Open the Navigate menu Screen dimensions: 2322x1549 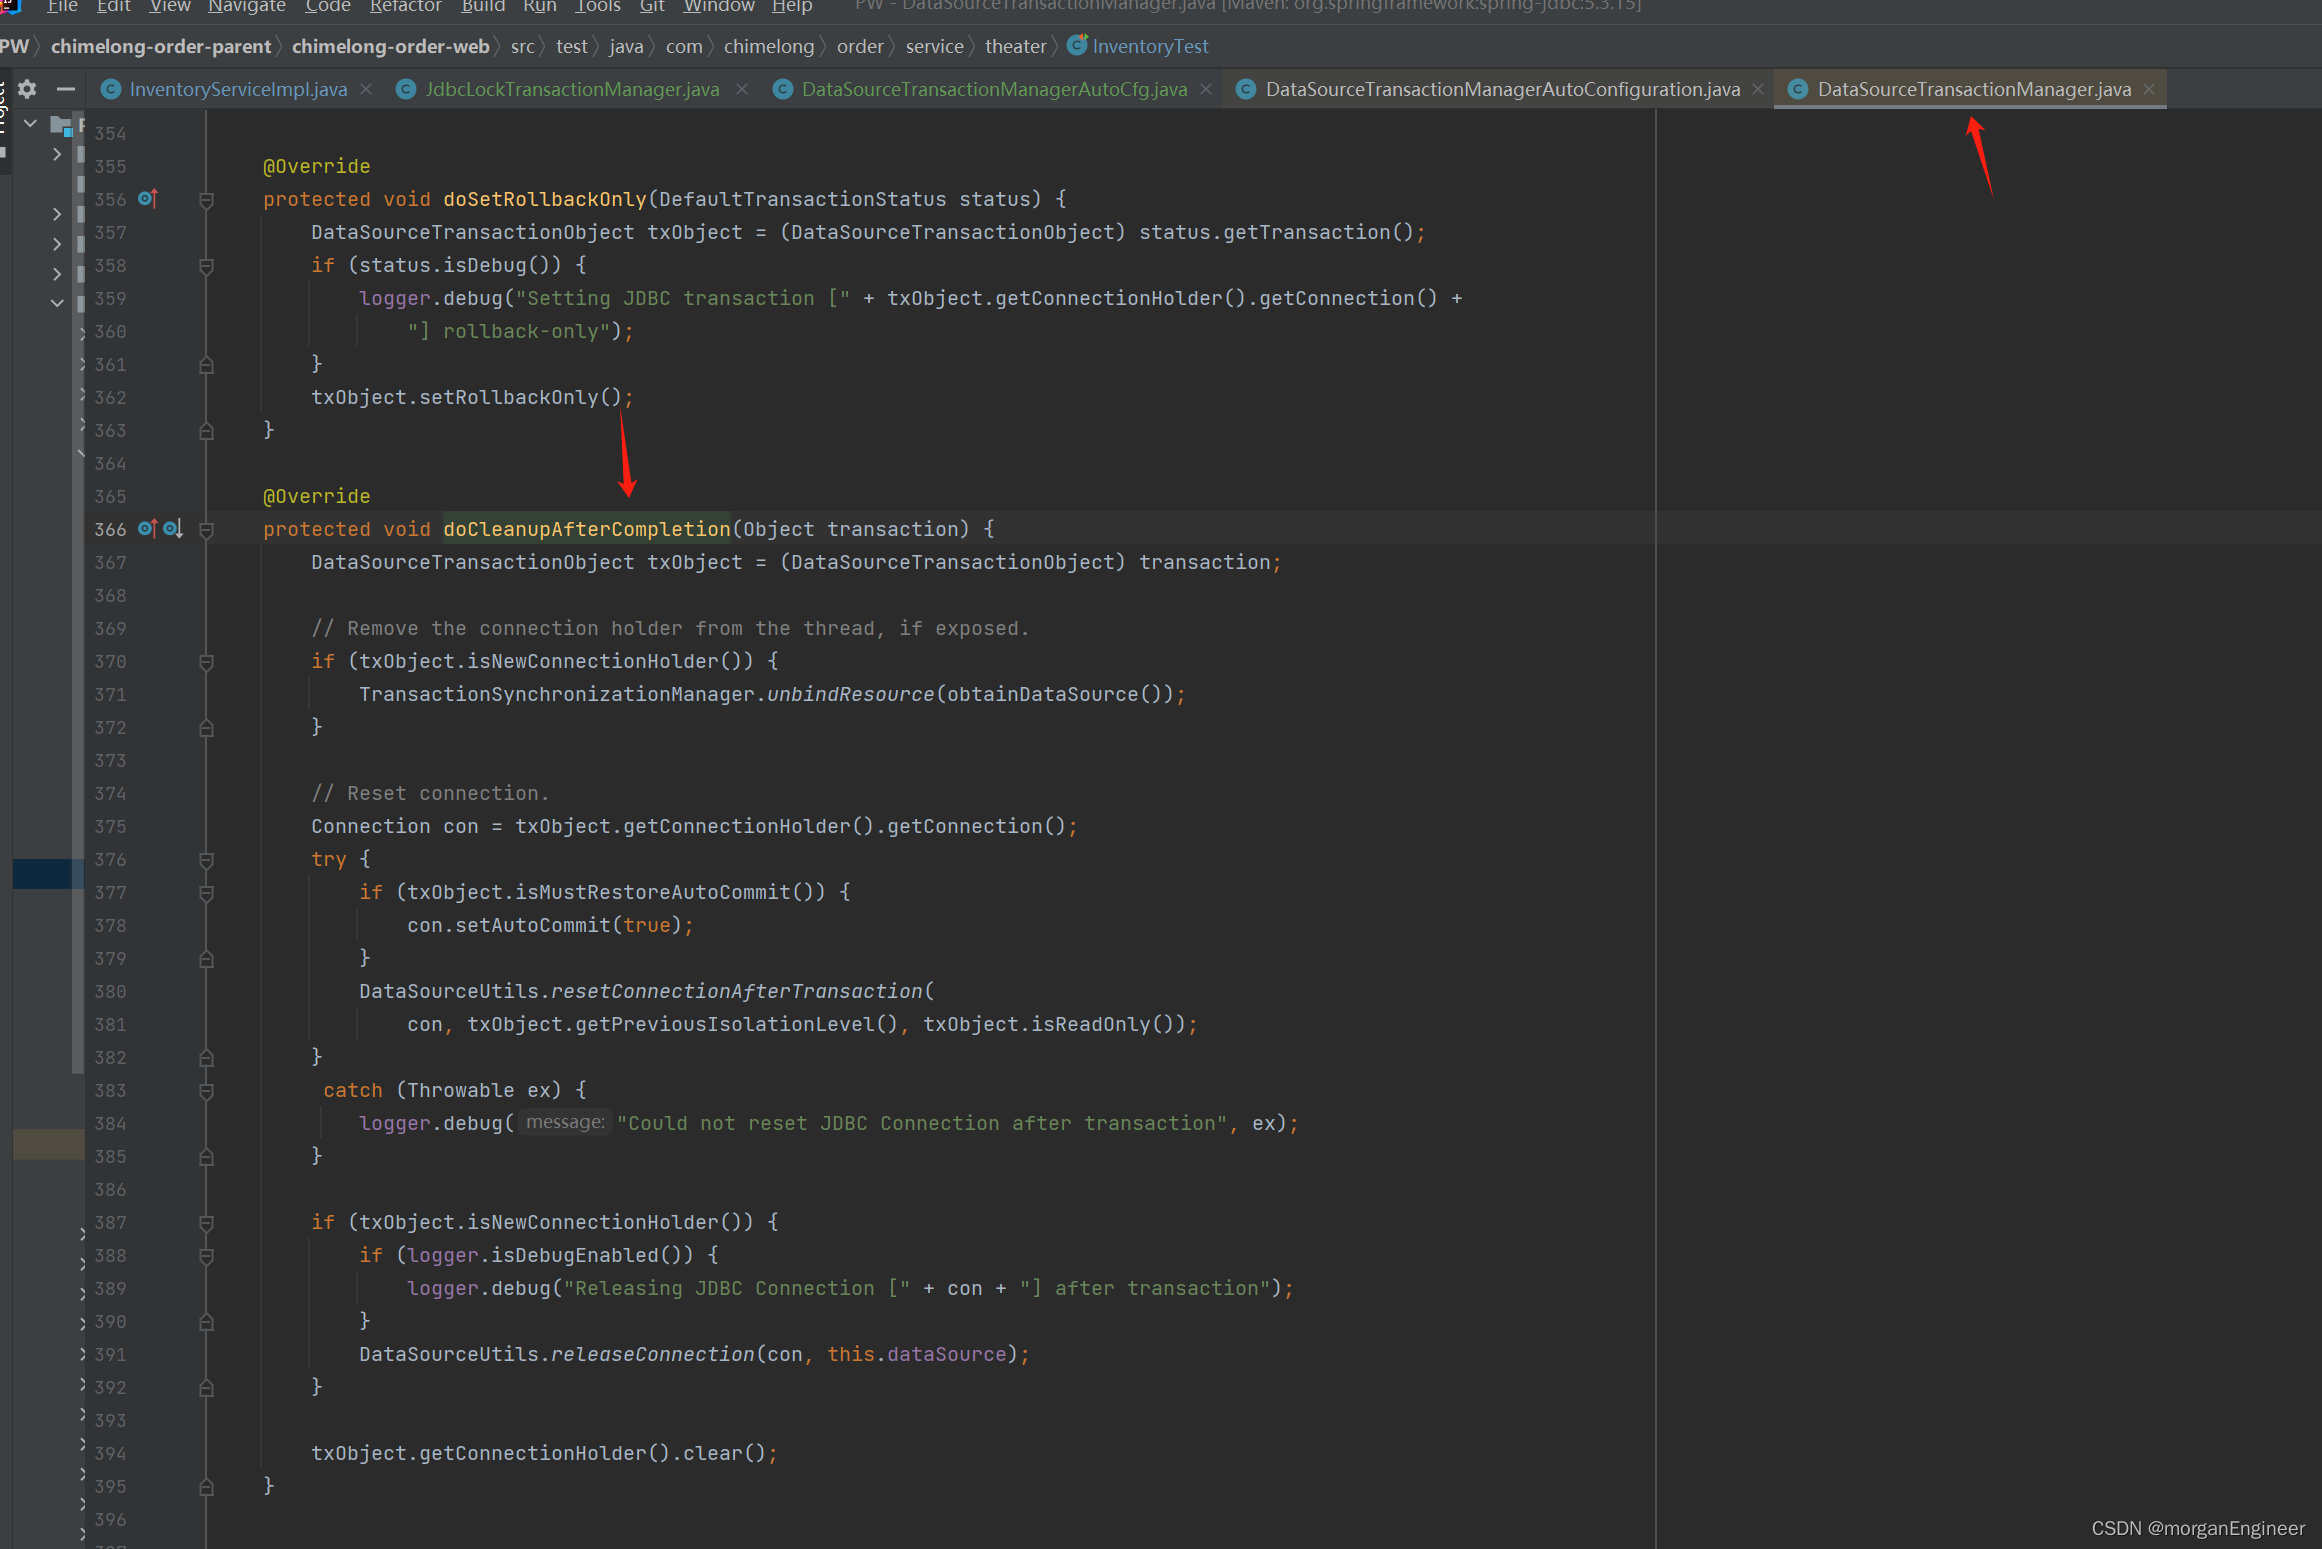click(x=247, y=7)
